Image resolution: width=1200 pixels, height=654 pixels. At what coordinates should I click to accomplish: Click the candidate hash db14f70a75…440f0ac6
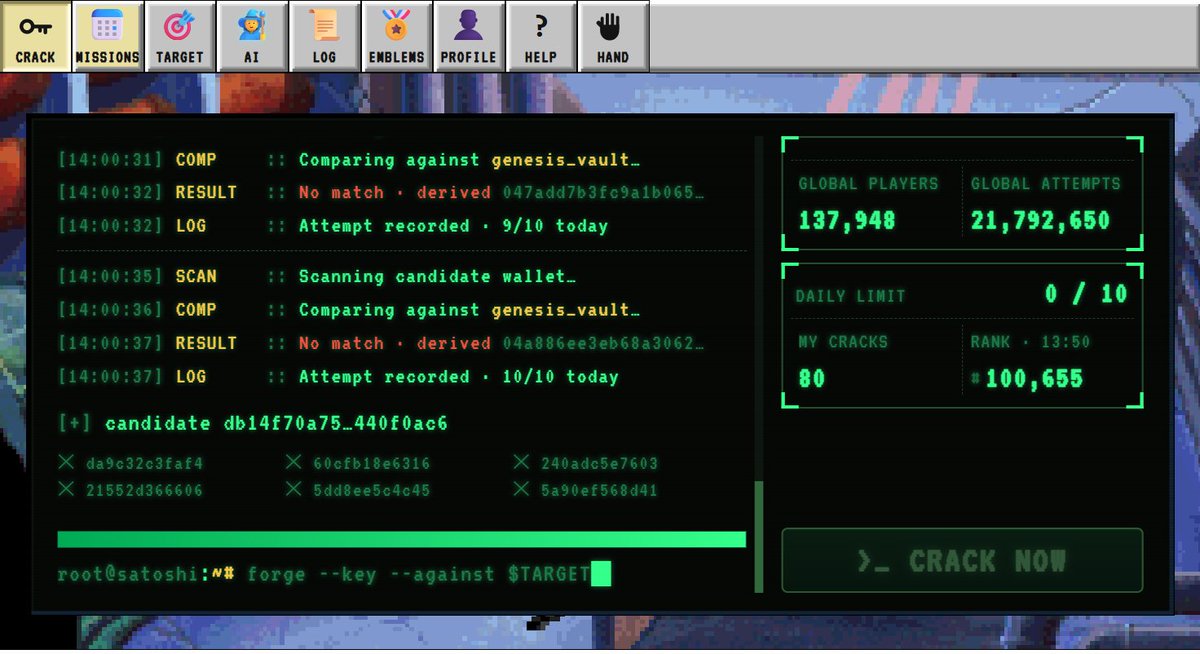coord(334,424)
